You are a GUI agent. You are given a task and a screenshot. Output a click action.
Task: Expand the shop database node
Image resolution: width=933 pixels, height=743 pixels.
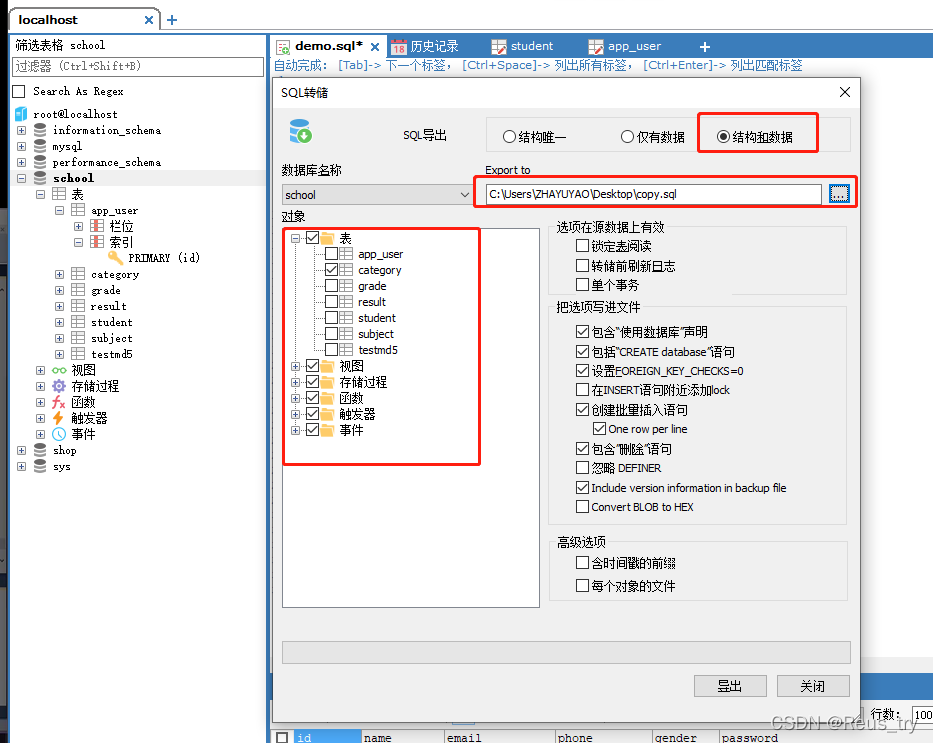(21, 450)
